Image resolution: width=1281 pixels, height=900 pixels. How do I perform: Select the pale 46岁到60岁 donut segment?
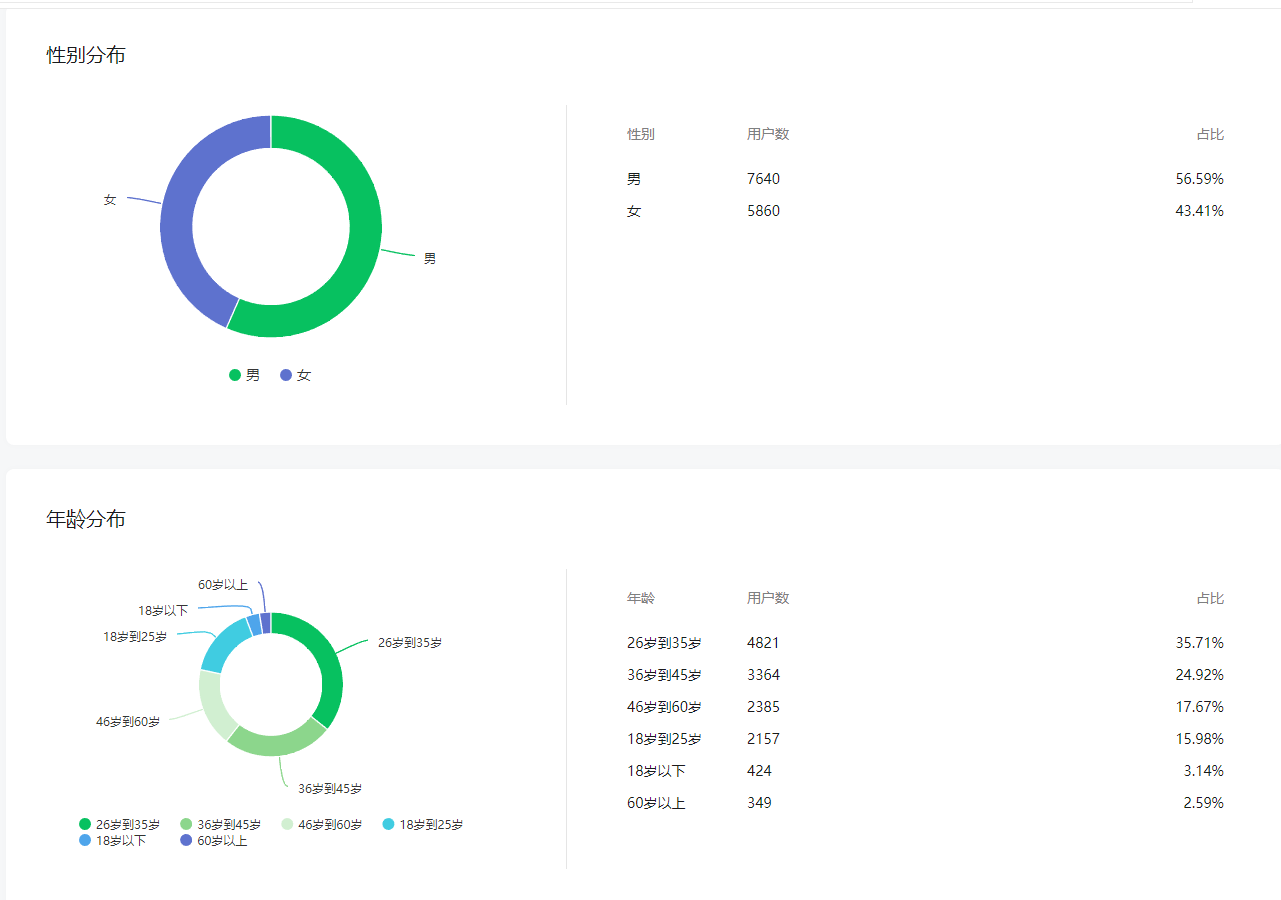212,705
